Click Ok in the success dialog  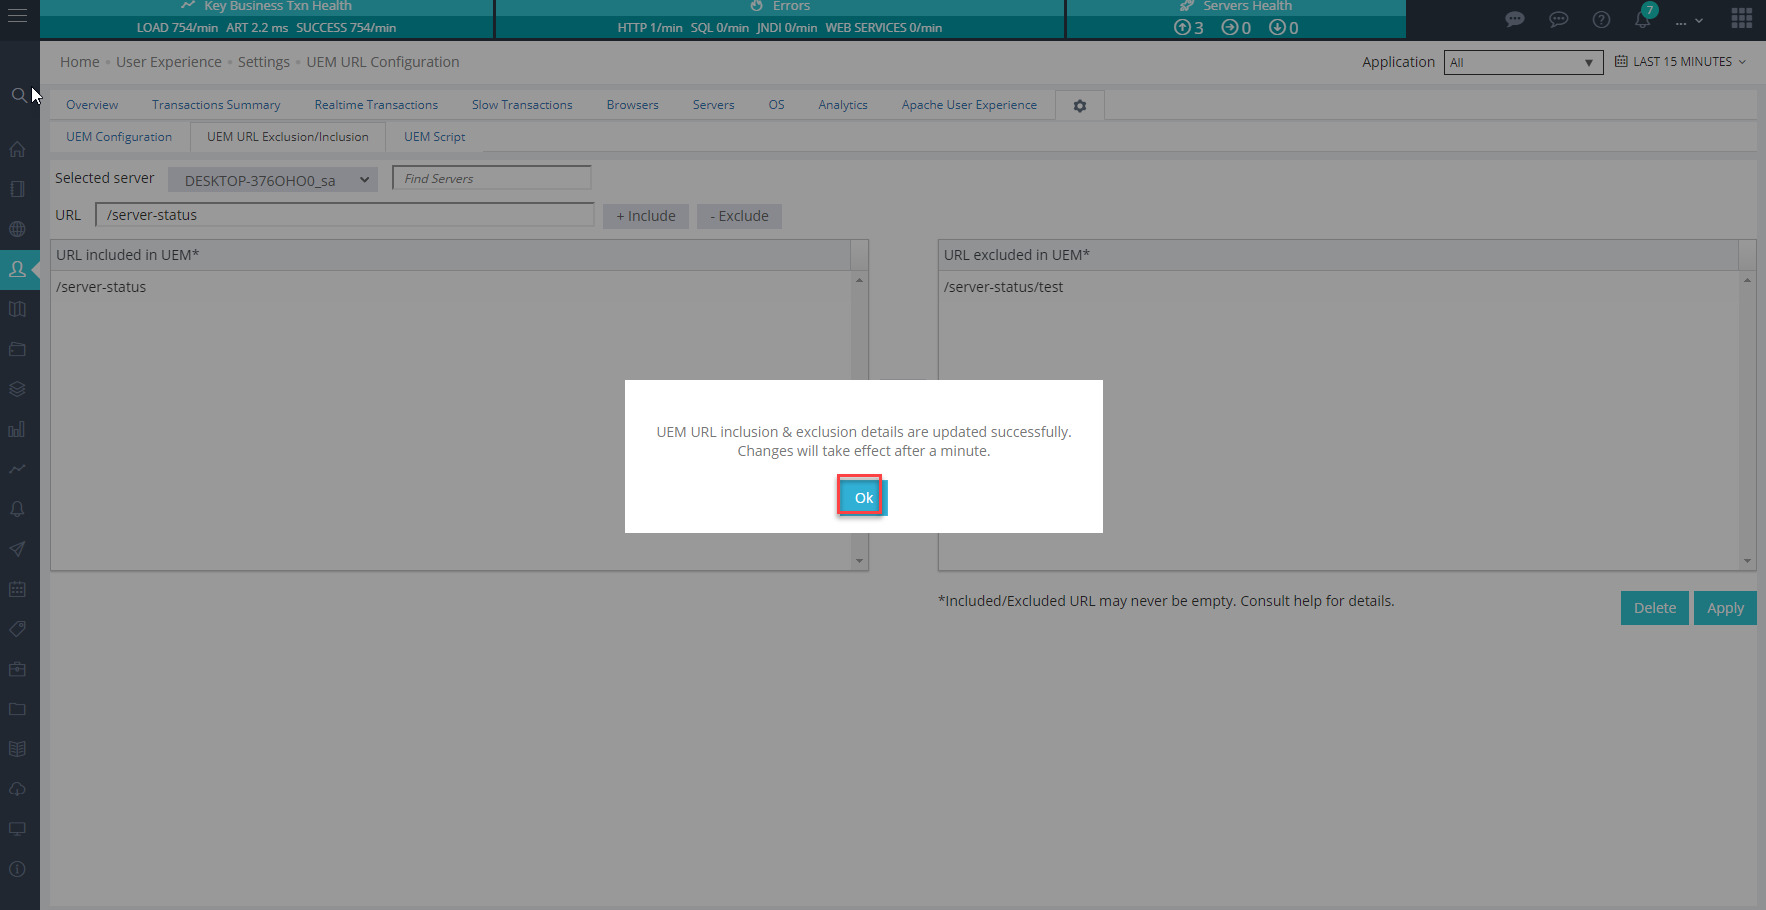click(863, 497)
